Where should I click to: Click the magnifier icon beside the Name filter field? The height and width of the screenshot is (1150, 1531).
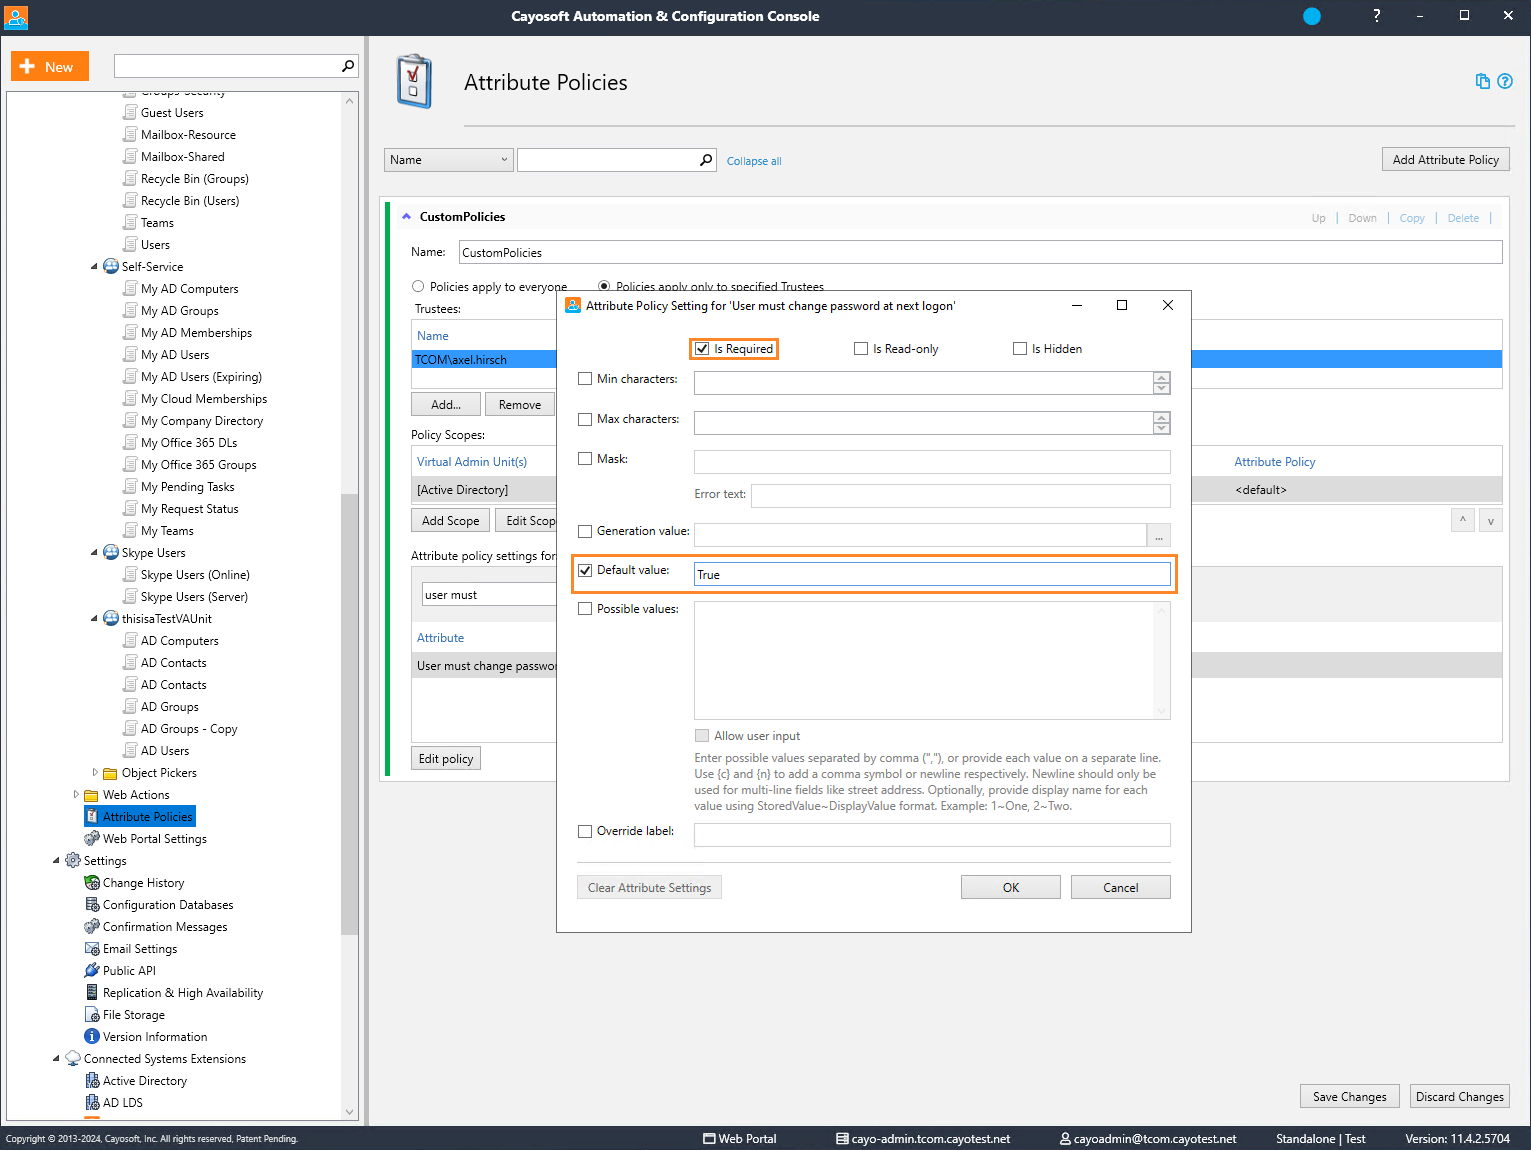[x=706, y=160]
